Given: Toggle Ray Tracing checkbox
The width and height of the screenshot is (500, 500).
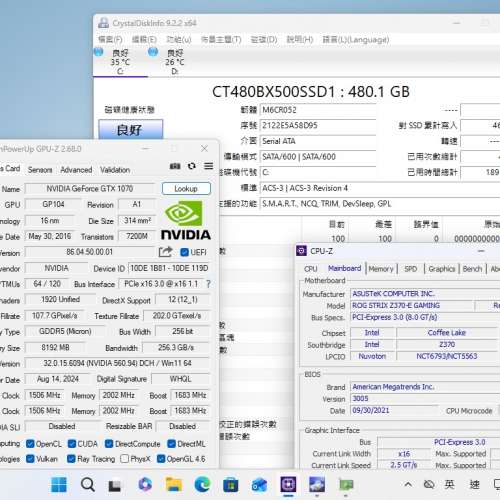Looking at the screenshot, I should click(71, 459).
